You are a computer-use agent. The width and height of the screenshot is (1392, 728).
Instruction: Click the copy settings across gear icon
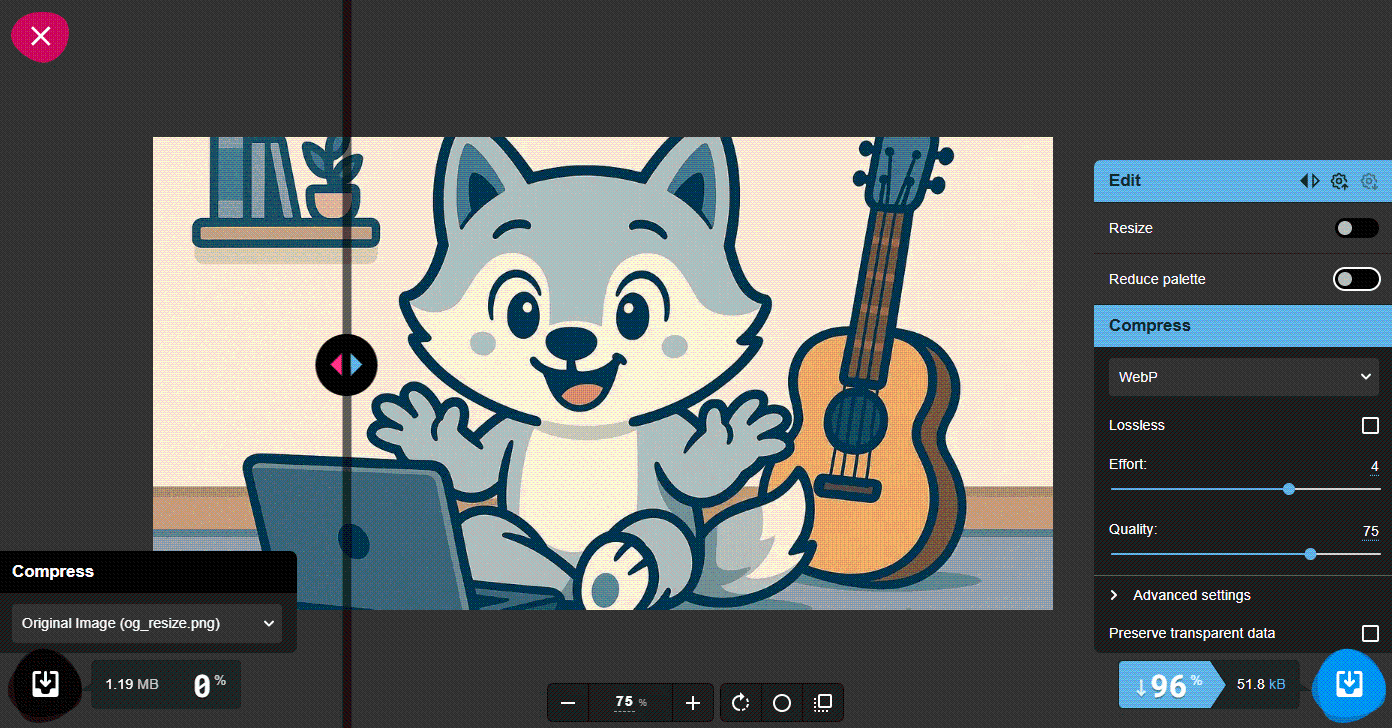click(1339, 181)
